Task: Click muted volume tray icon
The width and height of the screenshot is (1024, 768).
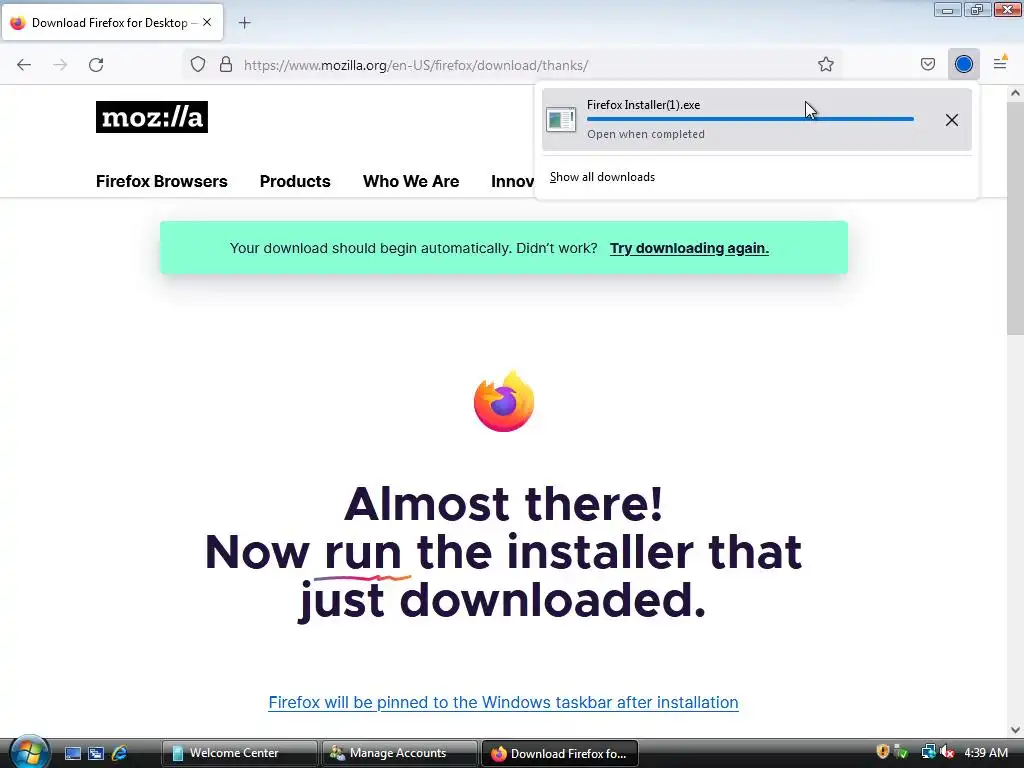Action: [947, 752]
